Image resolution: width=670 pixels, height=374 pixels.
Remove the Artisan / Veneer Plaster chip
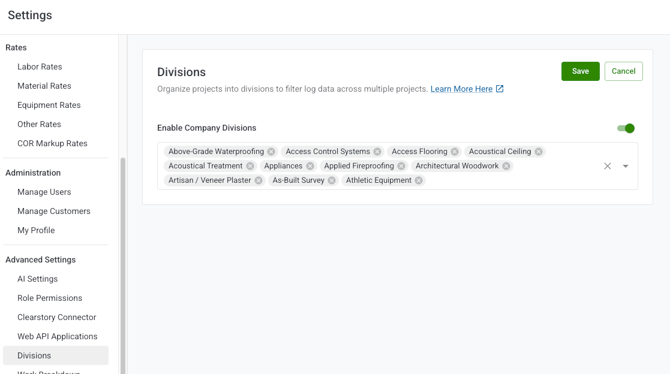[259, 180]
